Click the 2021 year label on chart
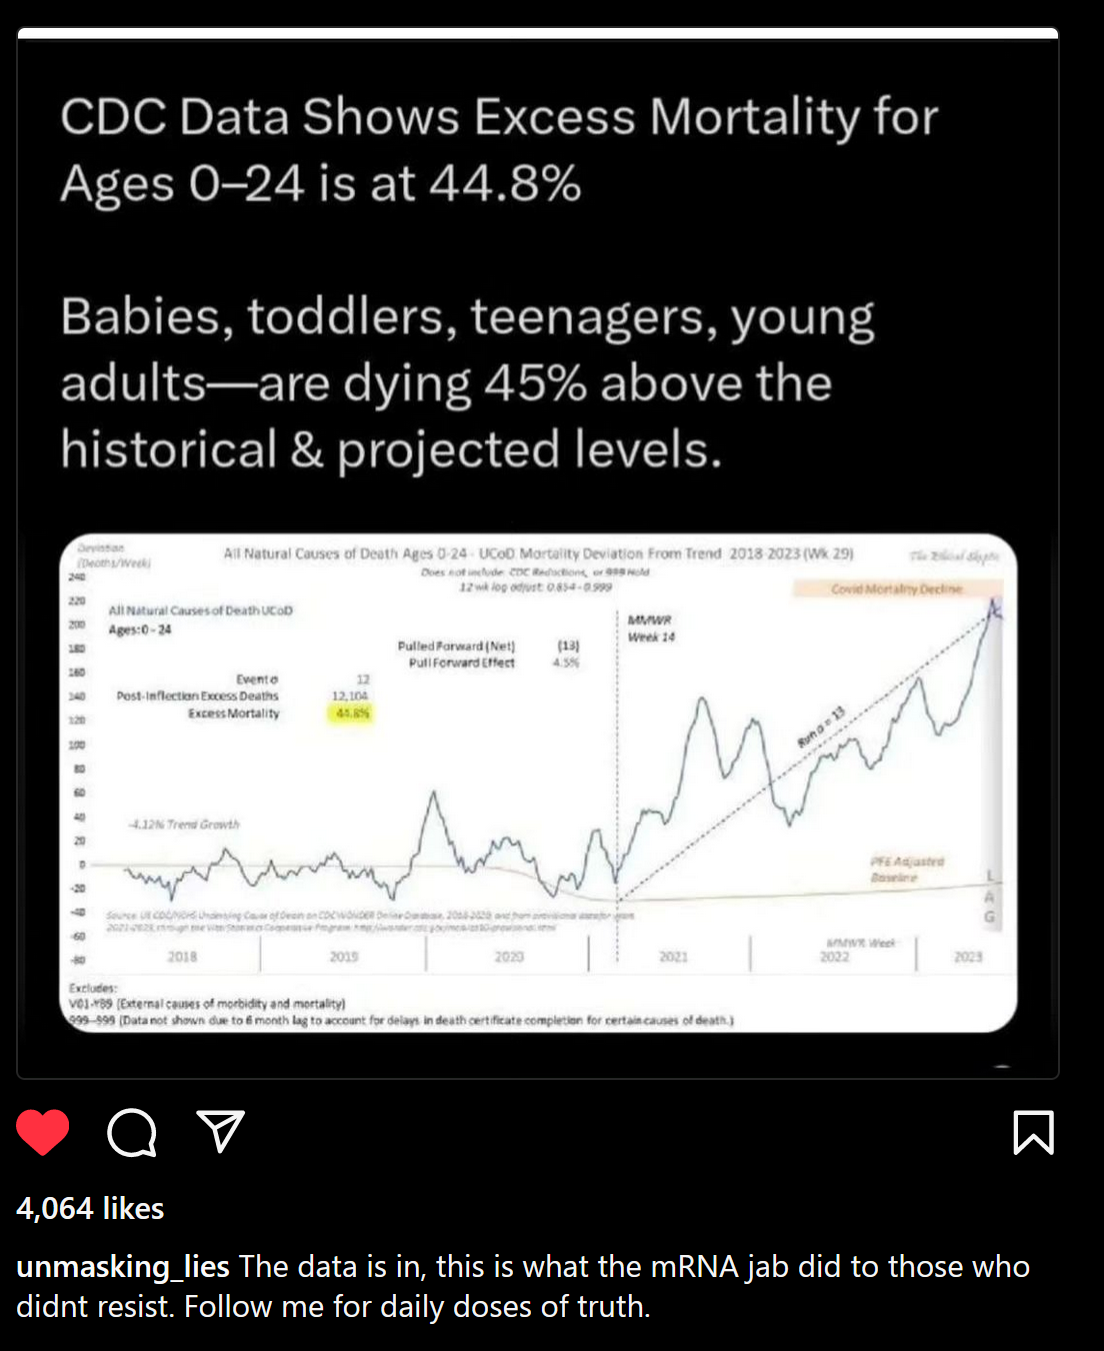The width and height of the screenshot is (1104, 1351). (673, 957)
